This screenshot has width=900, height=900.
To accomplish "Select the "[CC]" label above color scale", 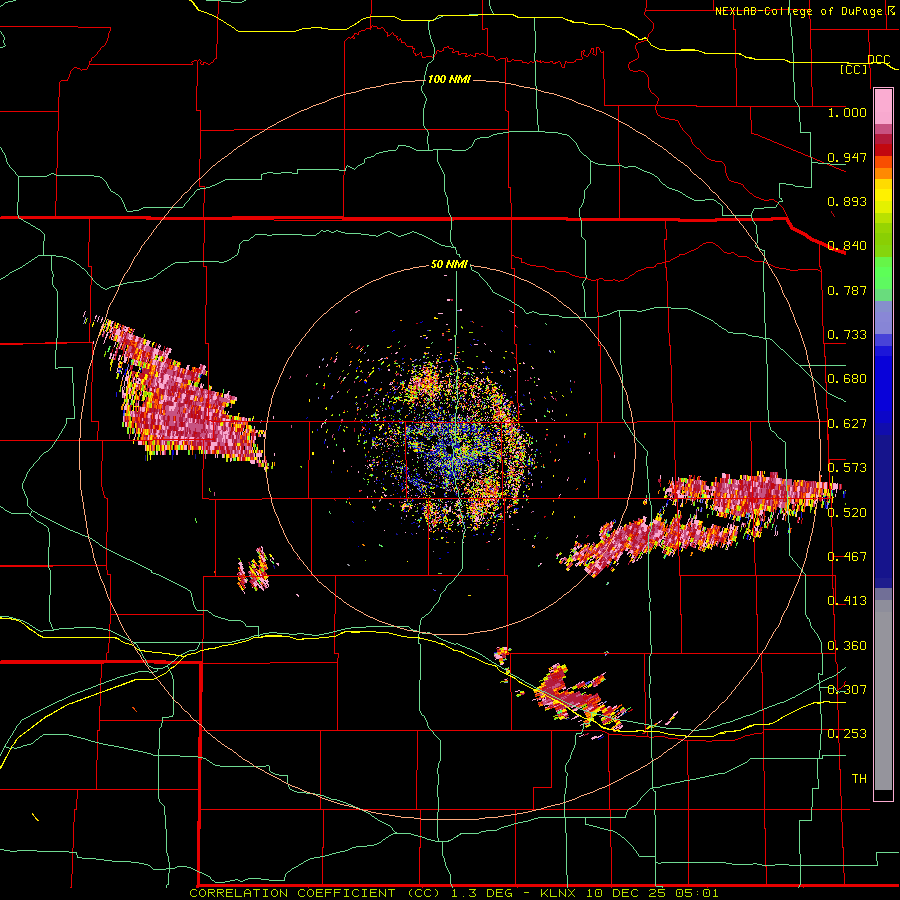I will pos(854,69).
